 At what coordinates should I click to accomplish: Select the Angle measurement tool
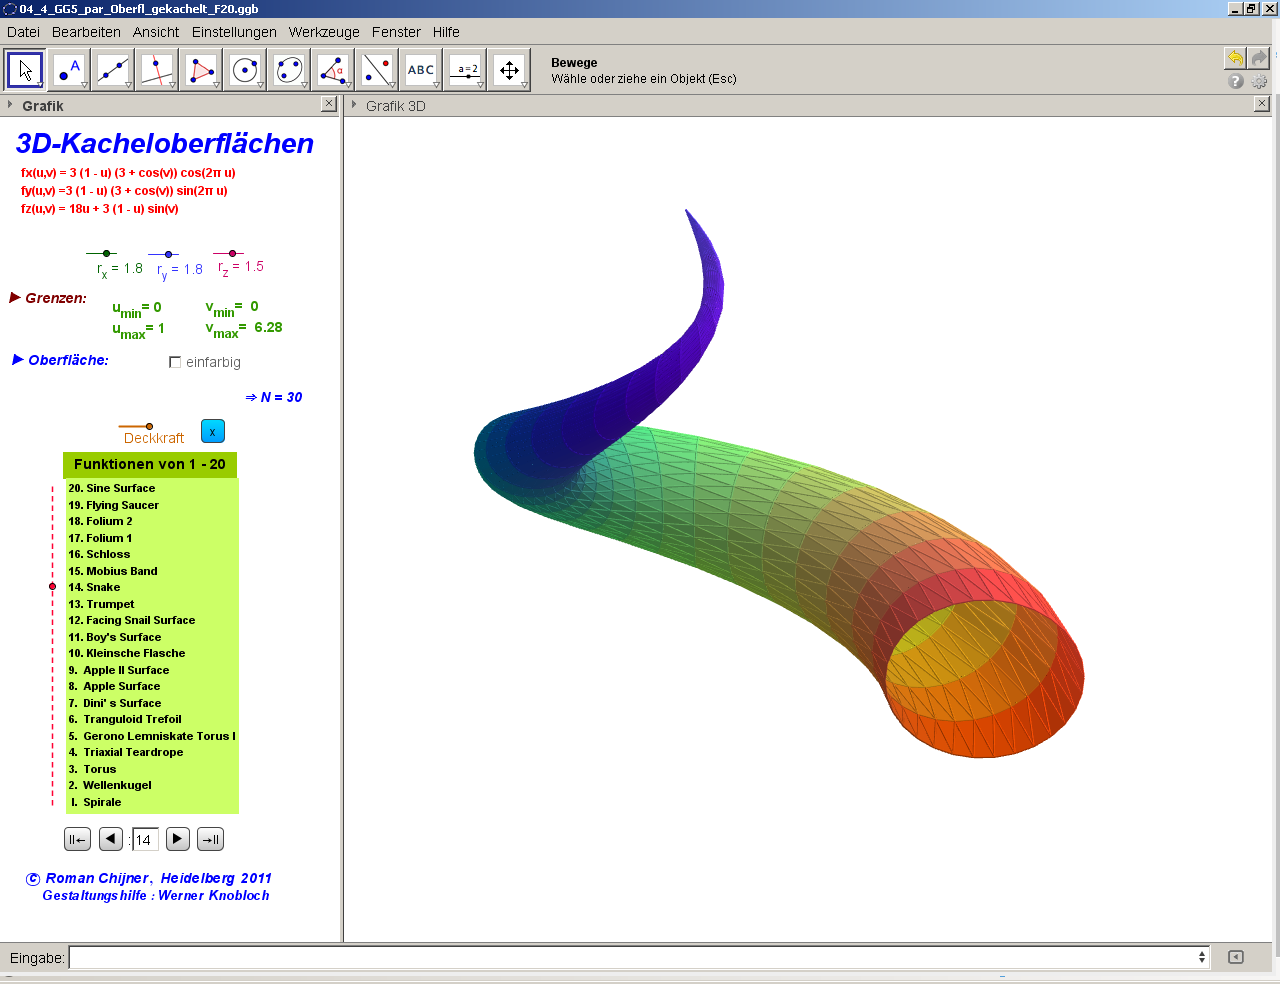coord(333,70)
